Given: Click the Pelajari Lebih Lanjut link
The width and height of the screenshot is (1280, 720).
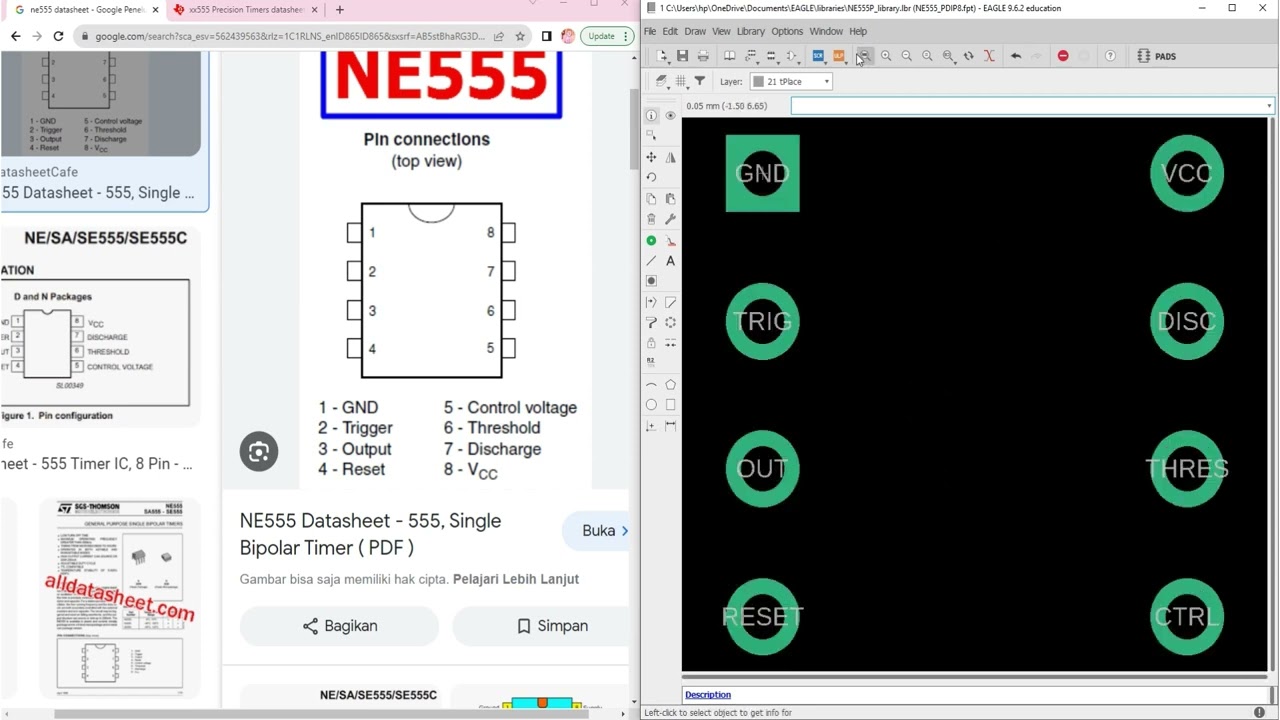Looking at the screenshot, I should tap(516, 579).
